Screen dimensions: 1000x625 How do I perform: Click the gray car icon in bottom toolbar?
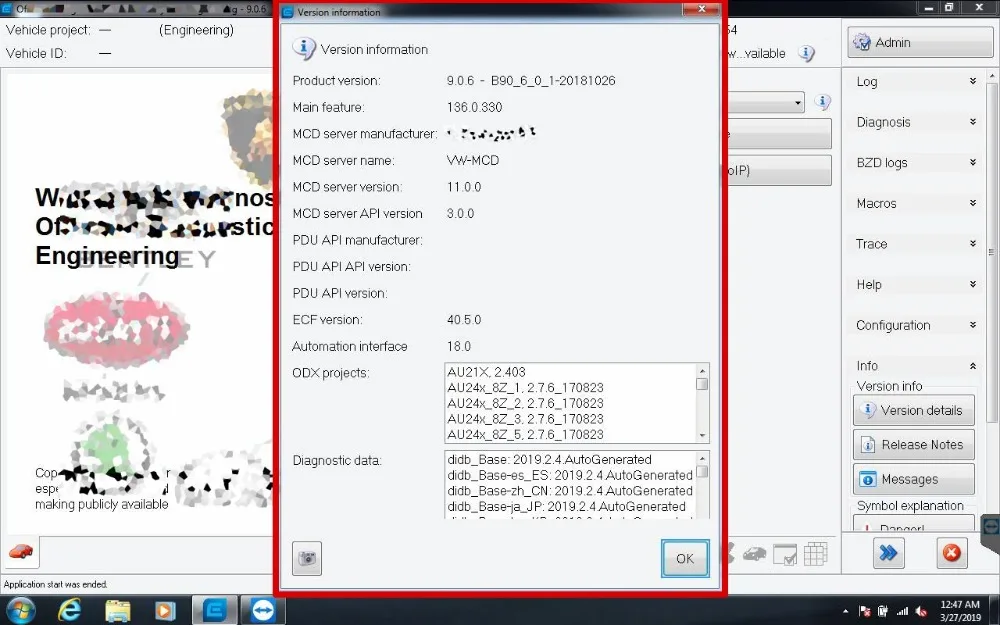(754, 554)
